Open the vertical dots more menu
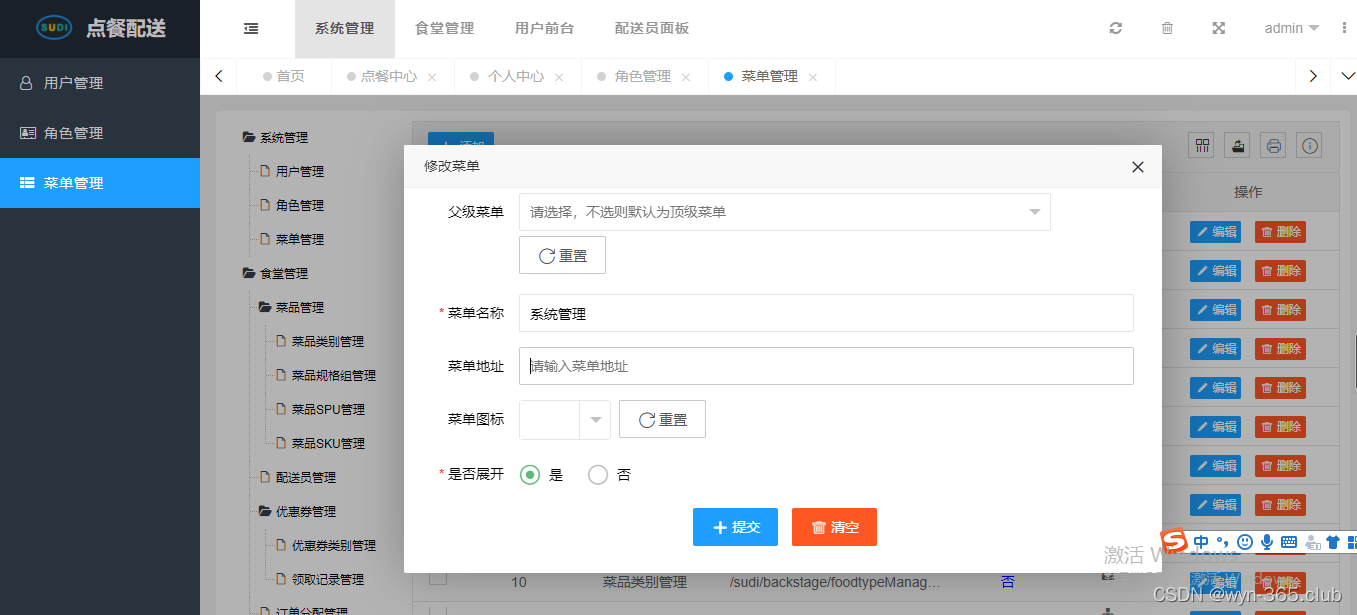The width and height of the screenshot is (1357, 615). click(1344, 28)
